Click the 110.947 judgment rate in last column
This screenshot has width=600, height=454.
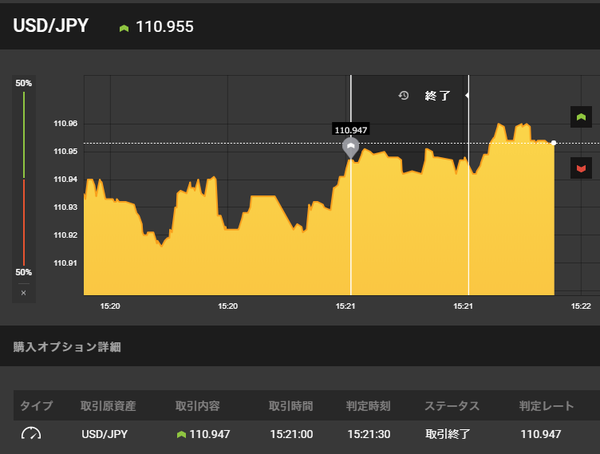[541, 434]
